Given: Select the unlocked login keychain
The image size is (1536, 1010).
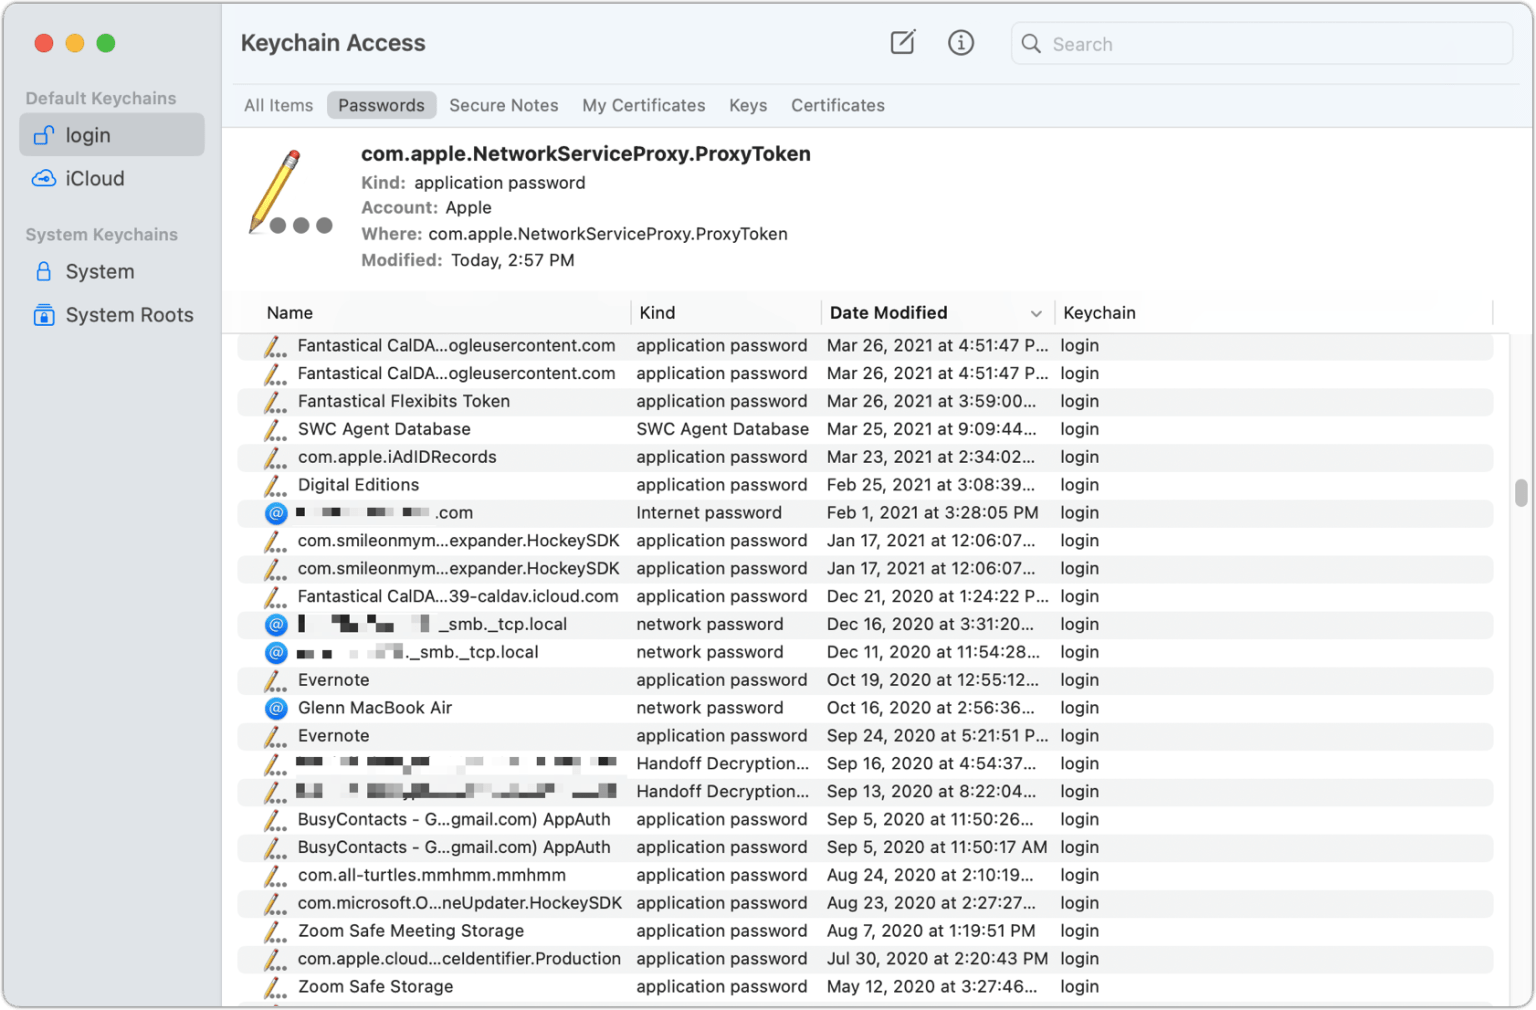Looking at the screenshot, I should (x=88, y=135).
